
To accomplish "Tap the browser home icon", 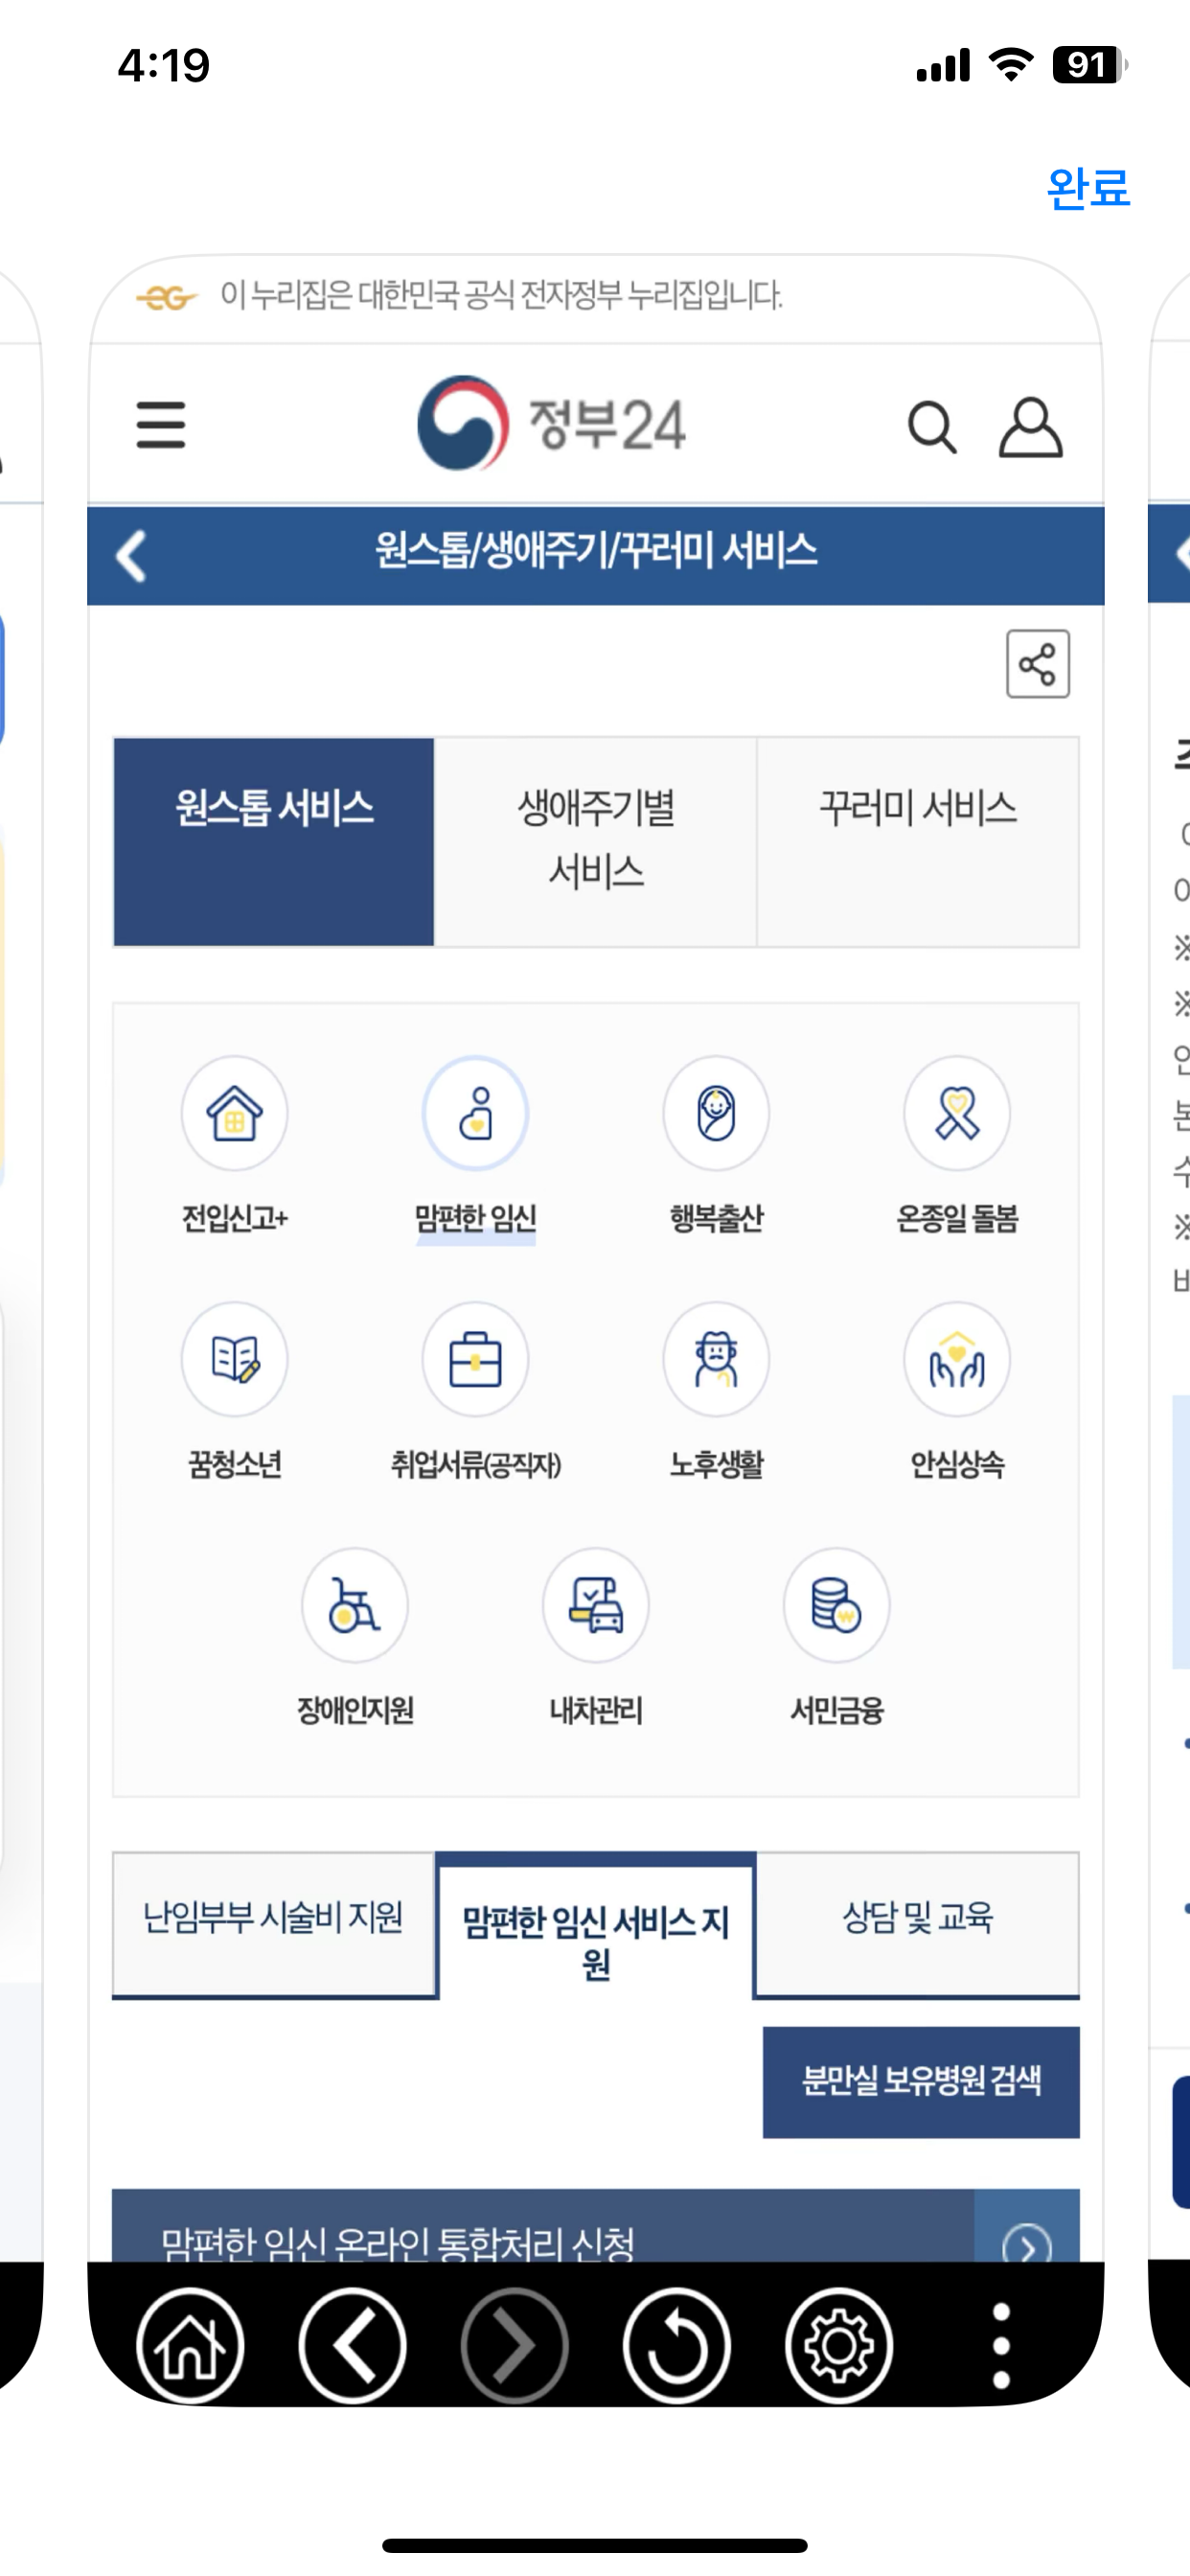I will pos(190,2345).
